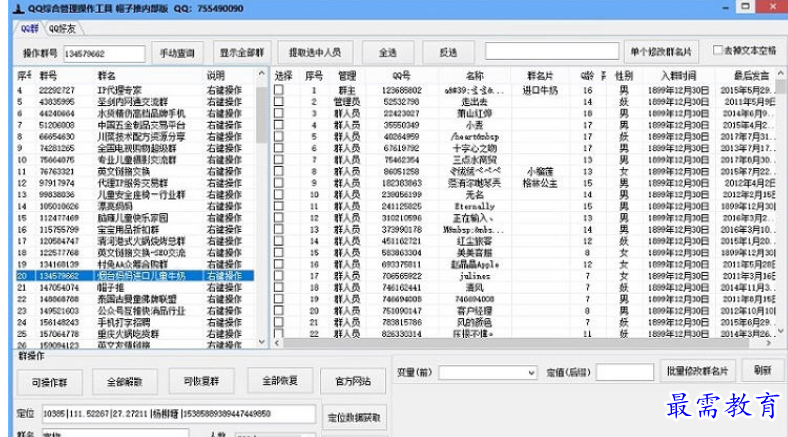
Task: Click the 批量修改群名片 button
Action: pyautogui.click(x=697, y=371)
